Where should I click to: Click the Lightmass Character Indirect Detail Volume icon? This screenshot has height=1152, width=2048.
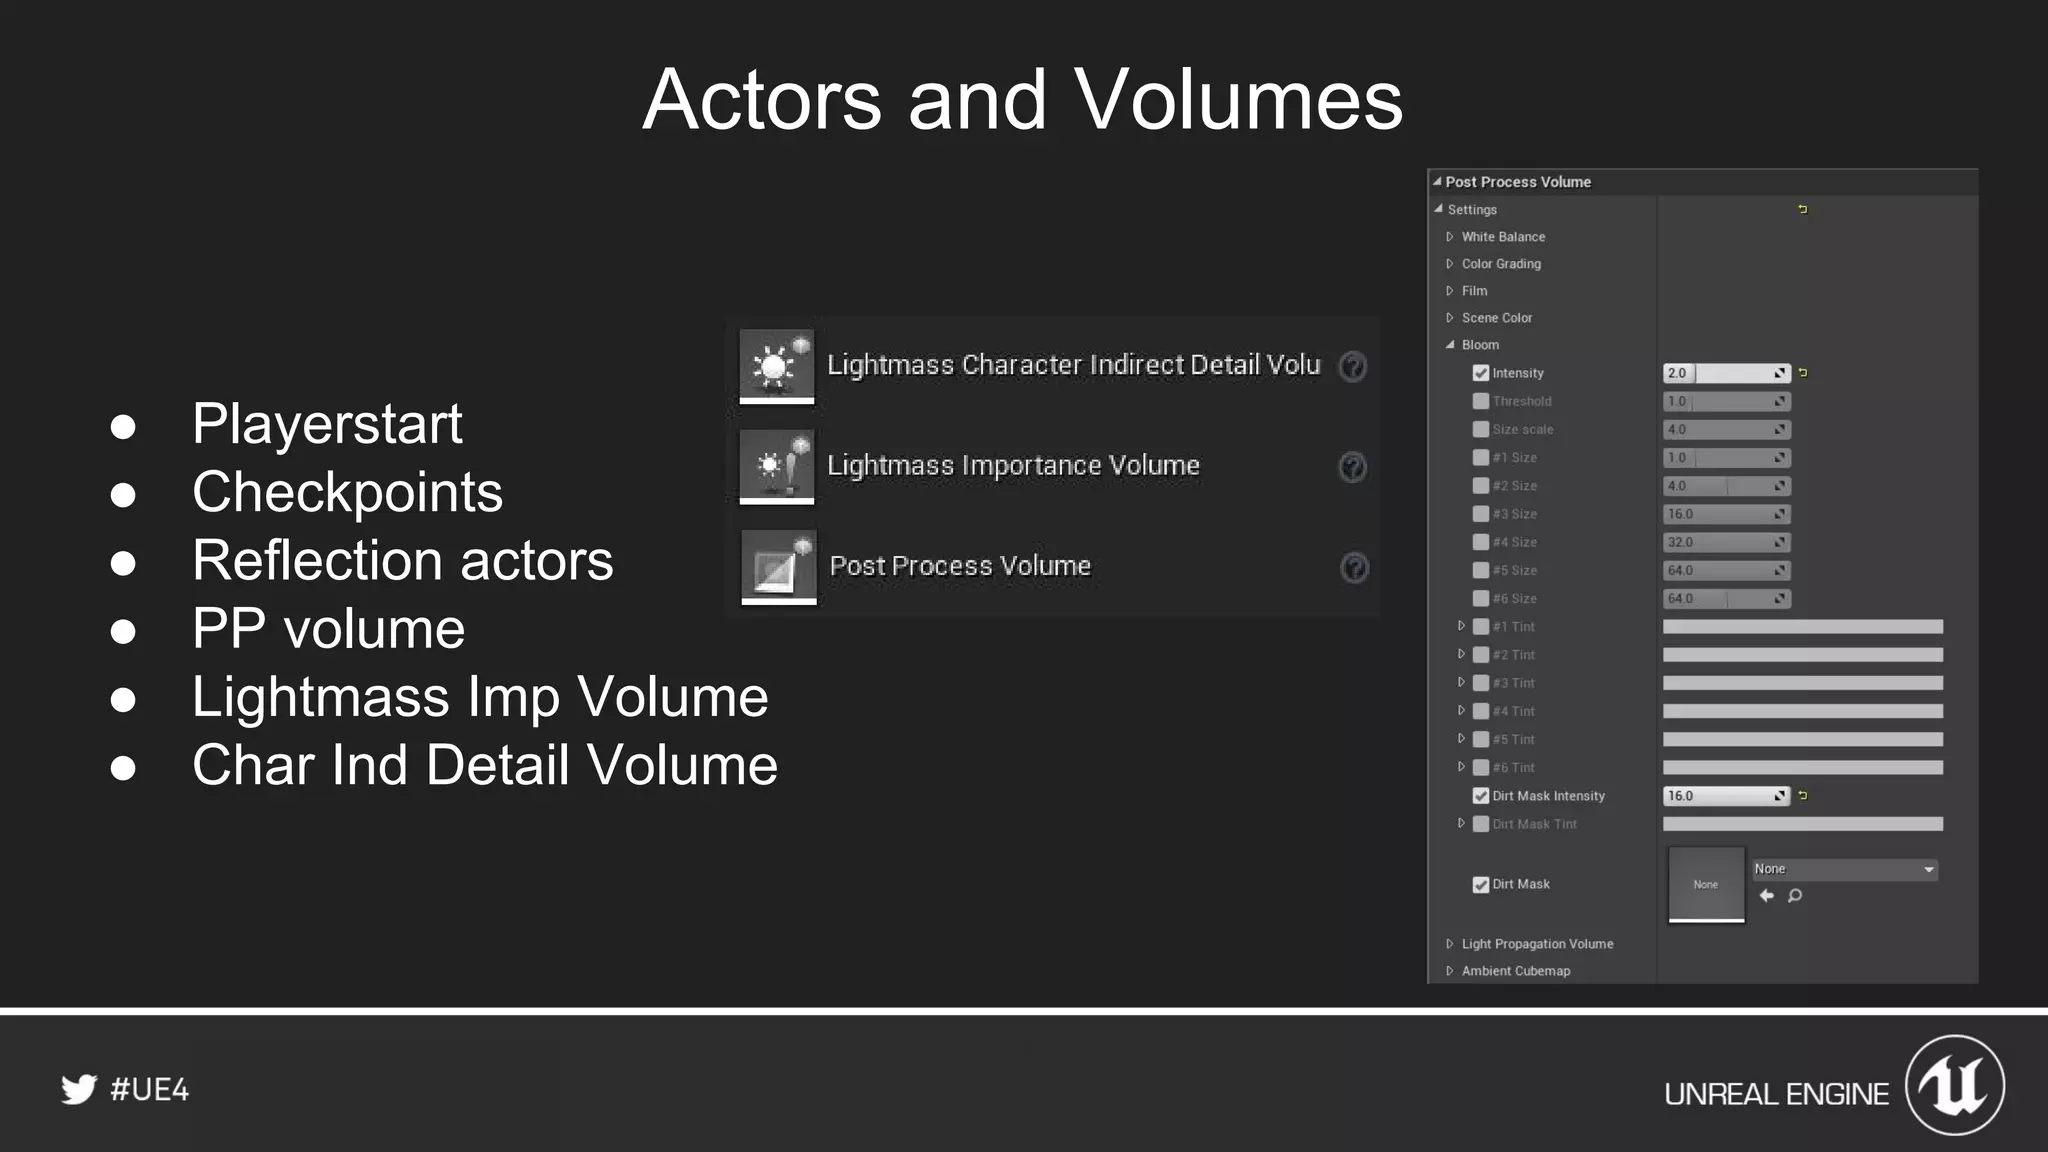(776, 365)
